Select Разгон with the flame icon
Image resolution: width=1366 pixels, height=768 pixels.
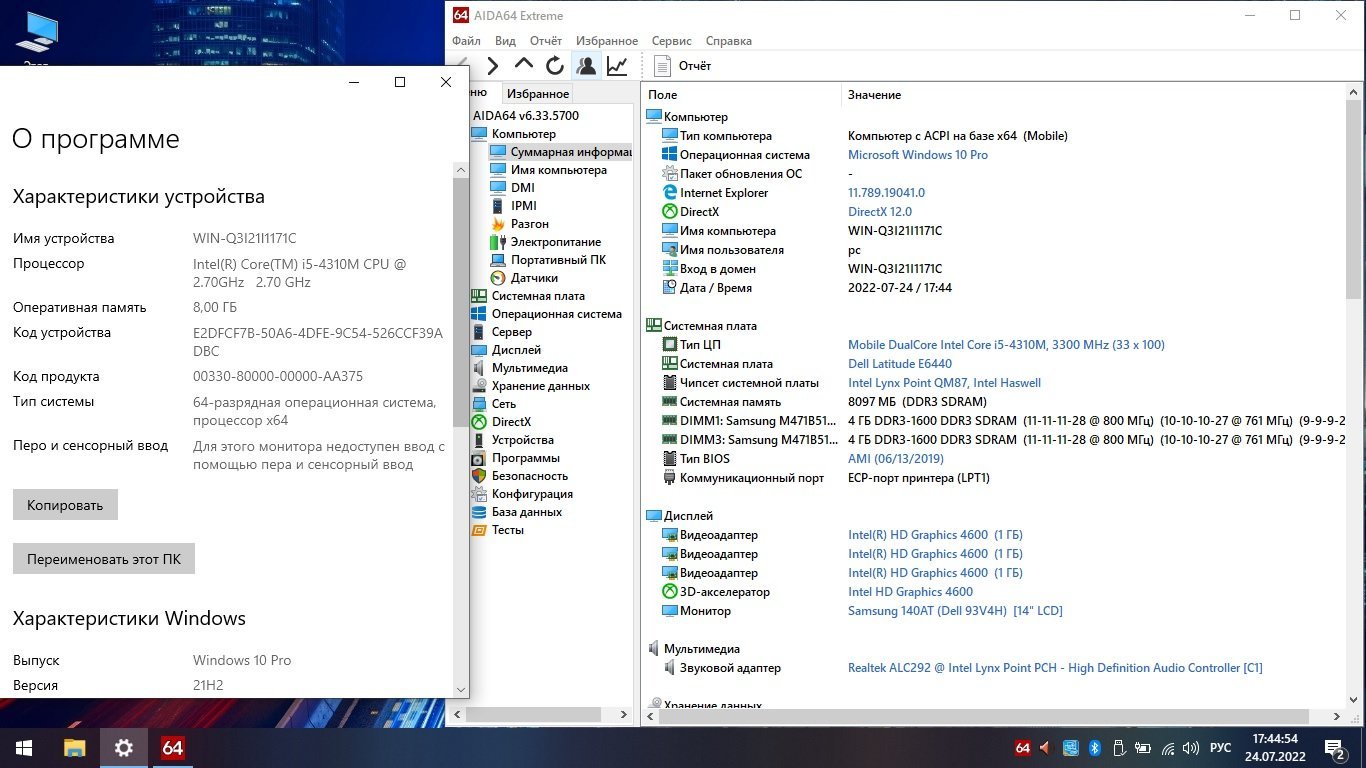click(520, 224)
